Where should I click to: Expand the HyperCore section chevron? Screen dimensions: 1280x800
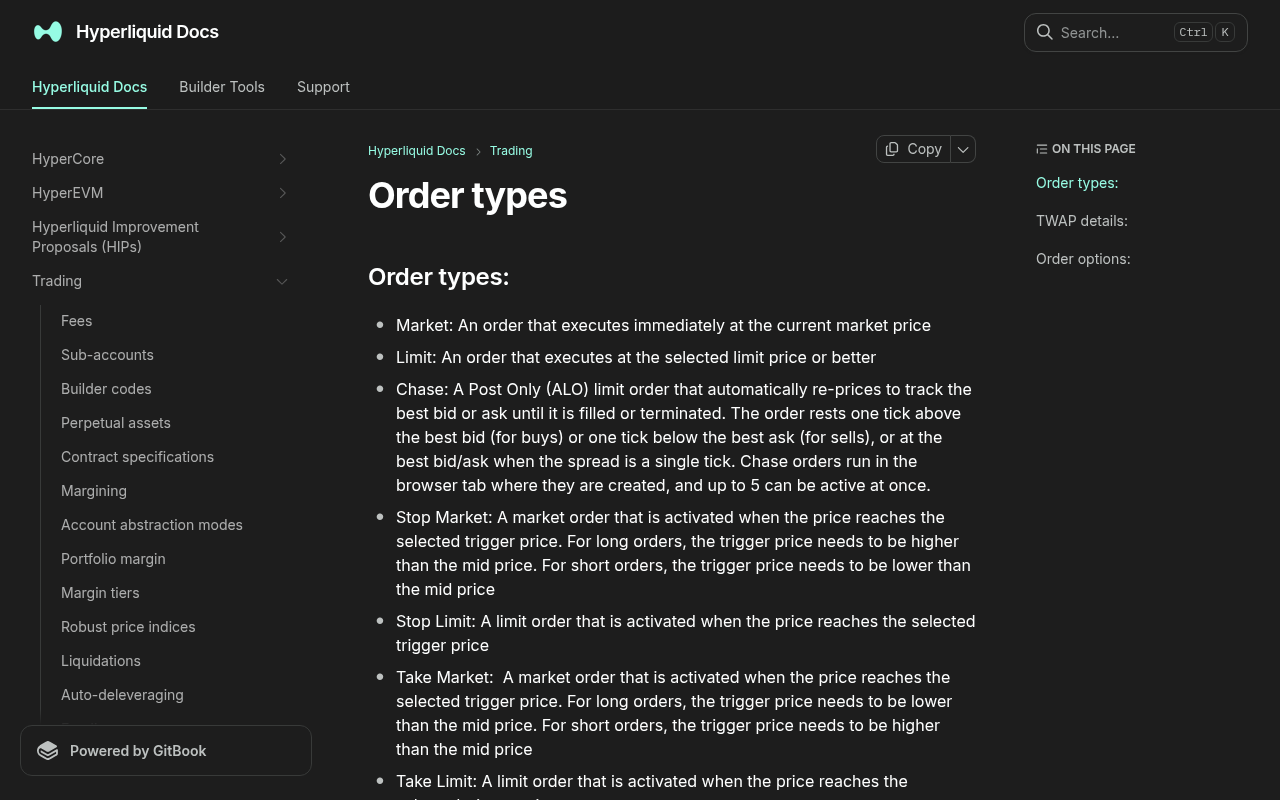click(x=282, y=159)
